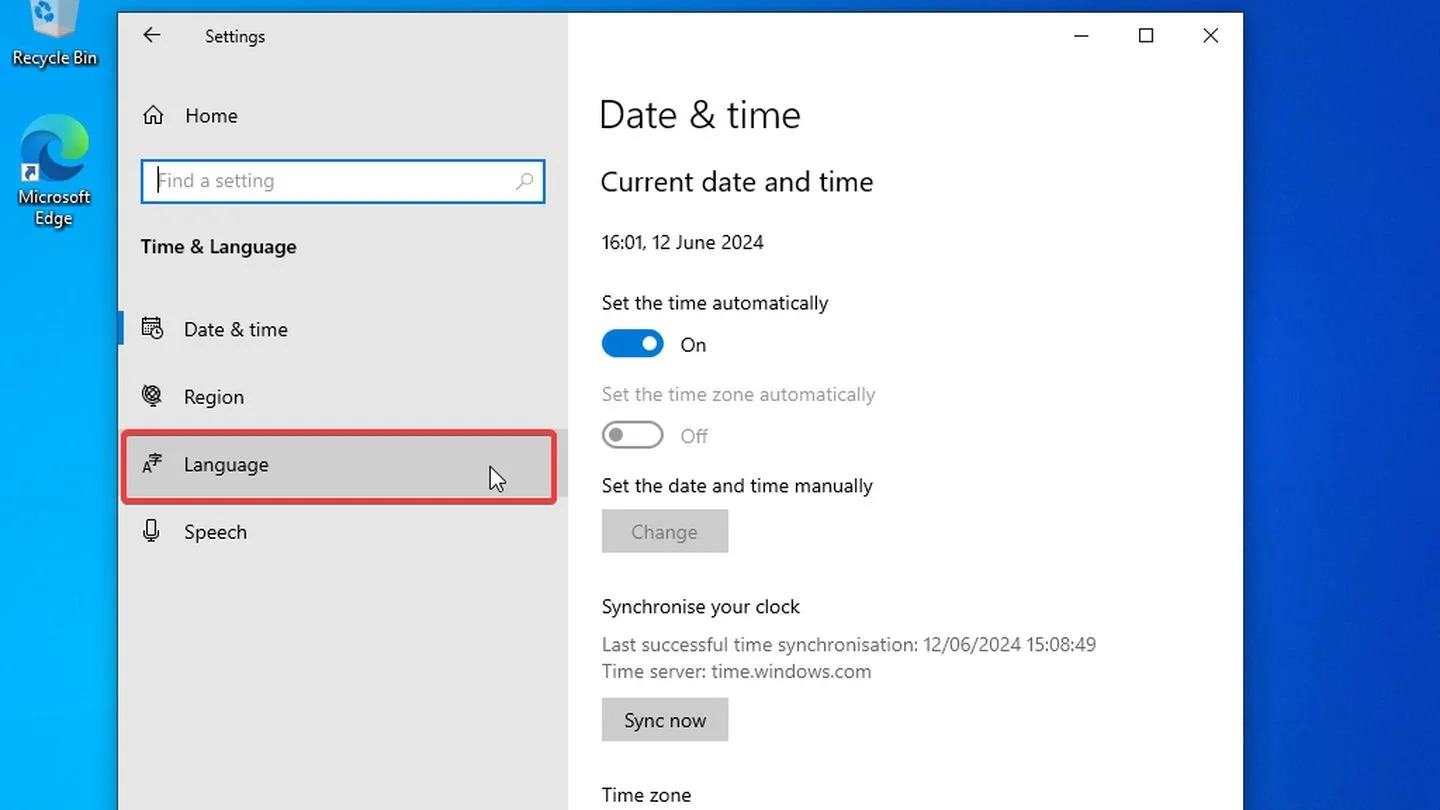This screenshot has height=810, width=1440.
Task: Click the Sync now button
Action: [665, 720]
